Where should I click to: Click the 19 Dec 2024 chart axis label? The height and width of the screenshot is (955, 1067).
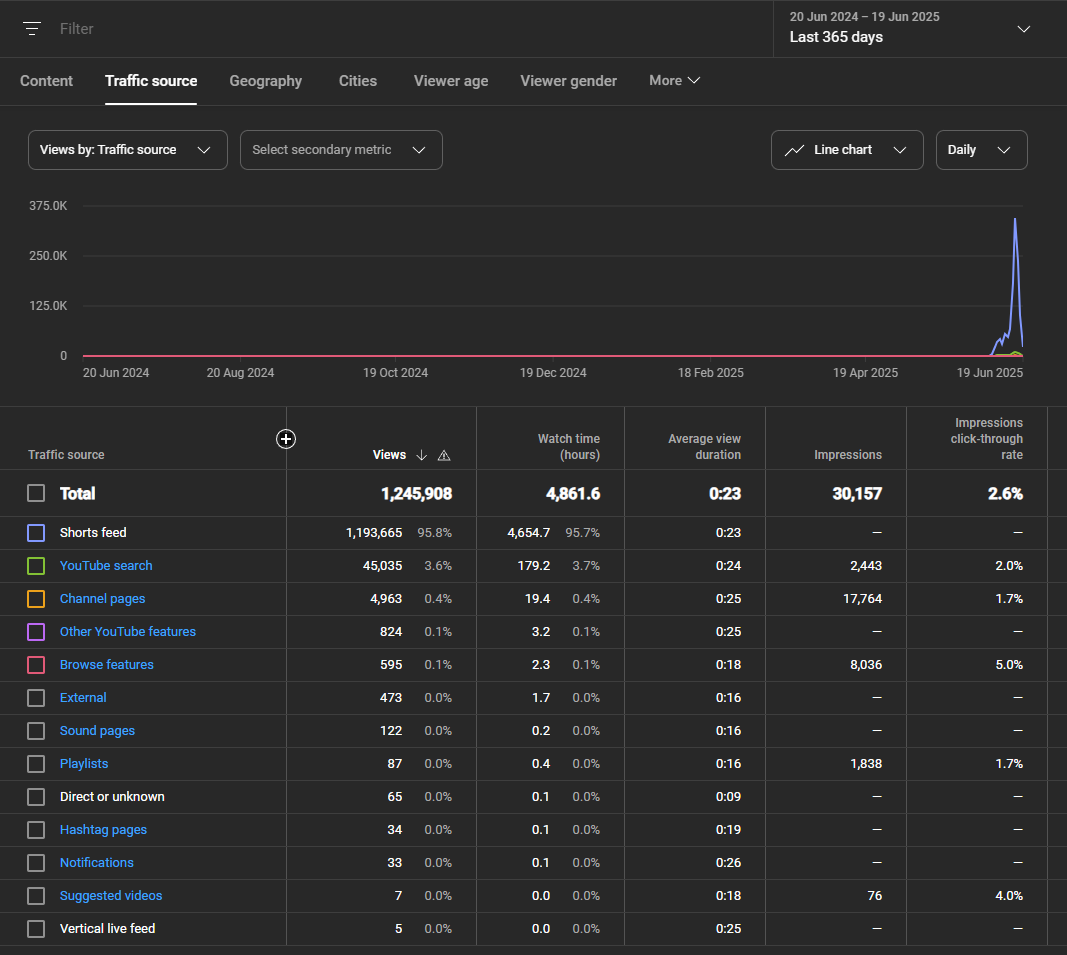[x=553, y=373]
